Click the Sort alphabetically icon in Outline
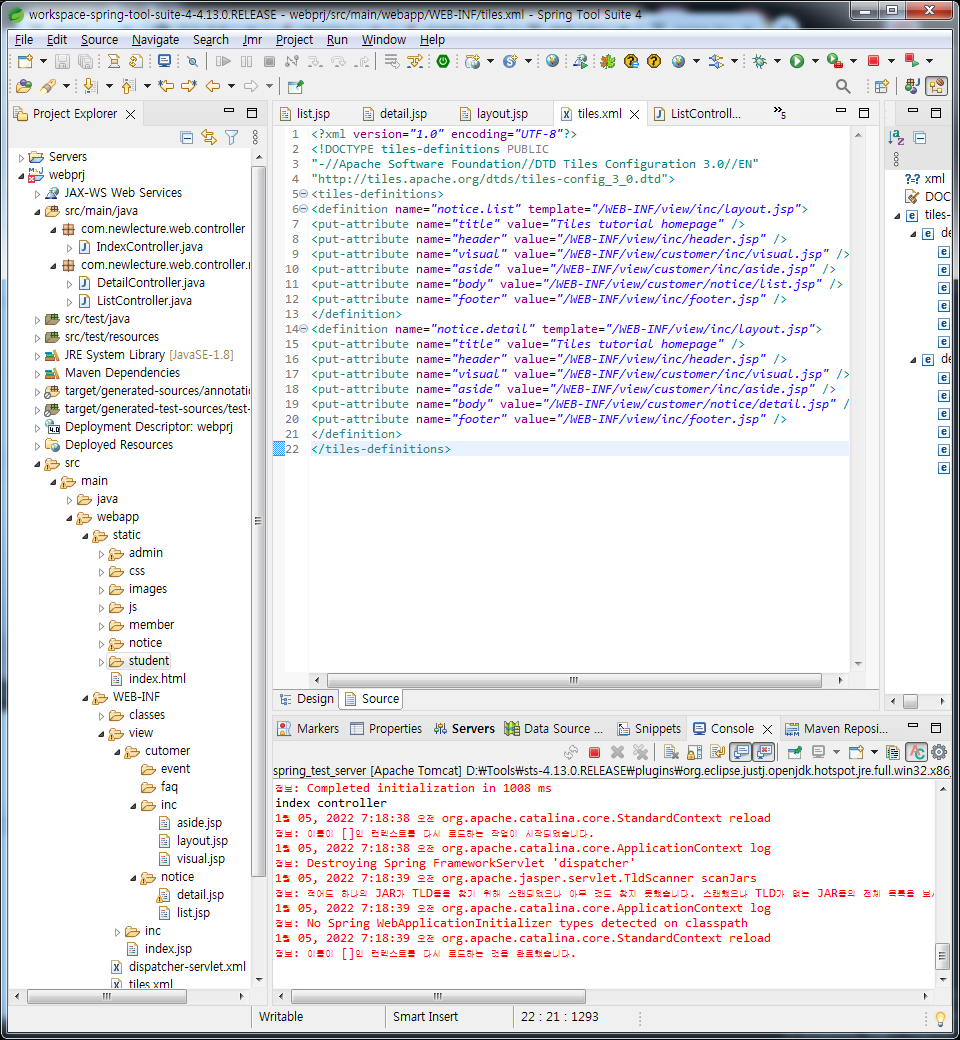Image resolution: width=960 pixels, height=1040 pixels. [x=896, y=138]
